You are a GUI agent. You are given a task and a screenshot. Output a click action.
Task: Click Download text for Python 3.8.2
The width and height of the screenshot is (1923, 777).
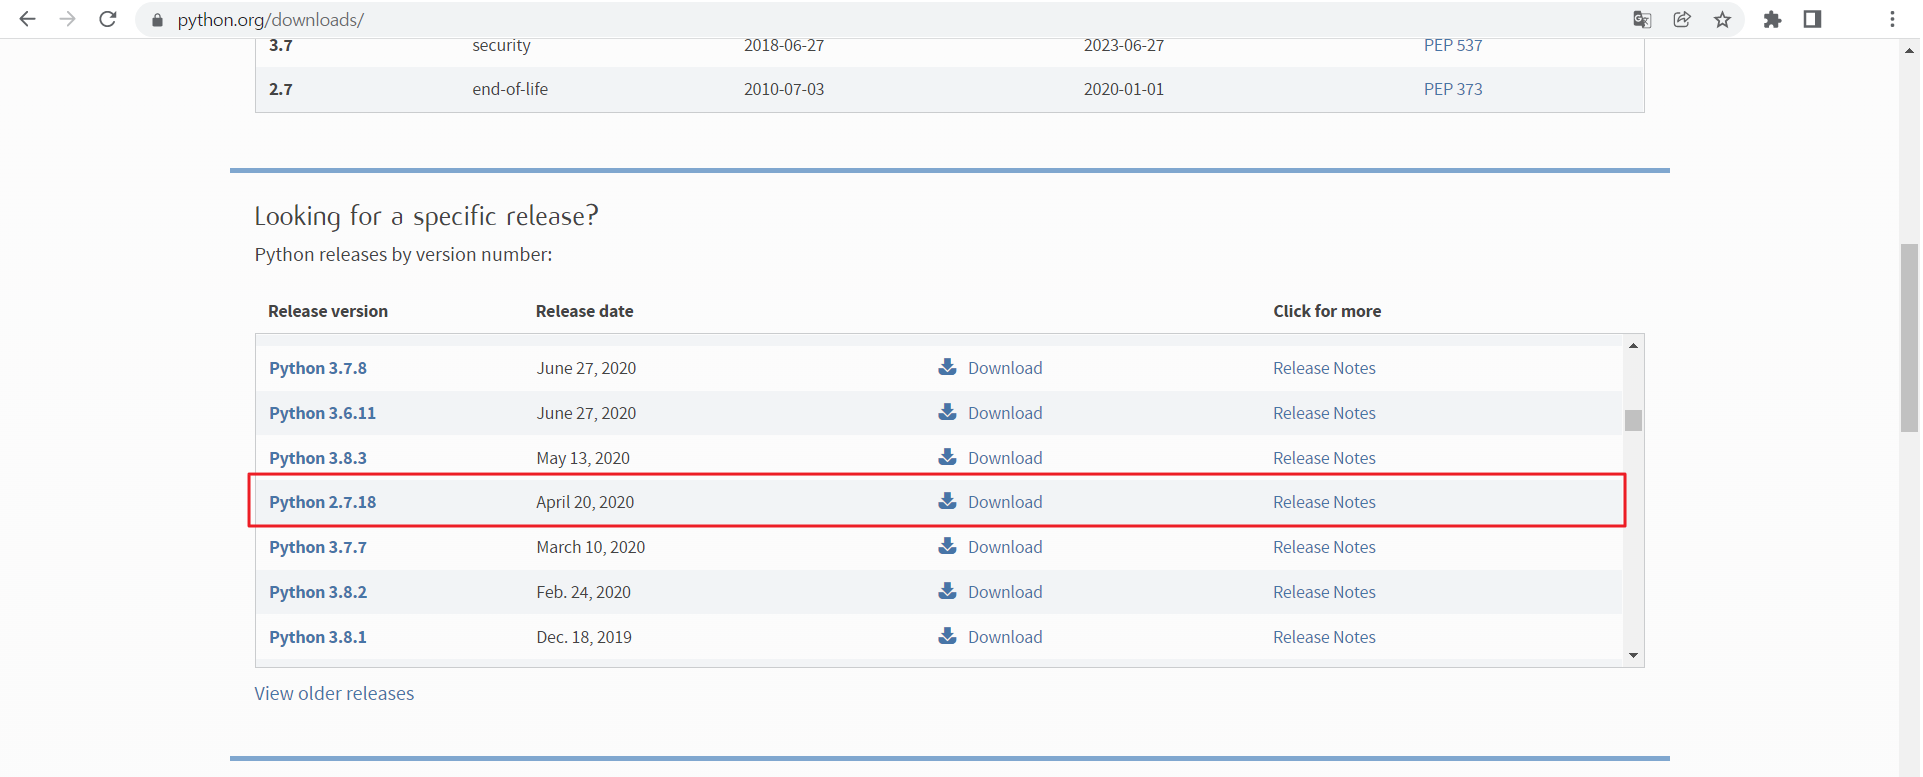pos(1005,592)
